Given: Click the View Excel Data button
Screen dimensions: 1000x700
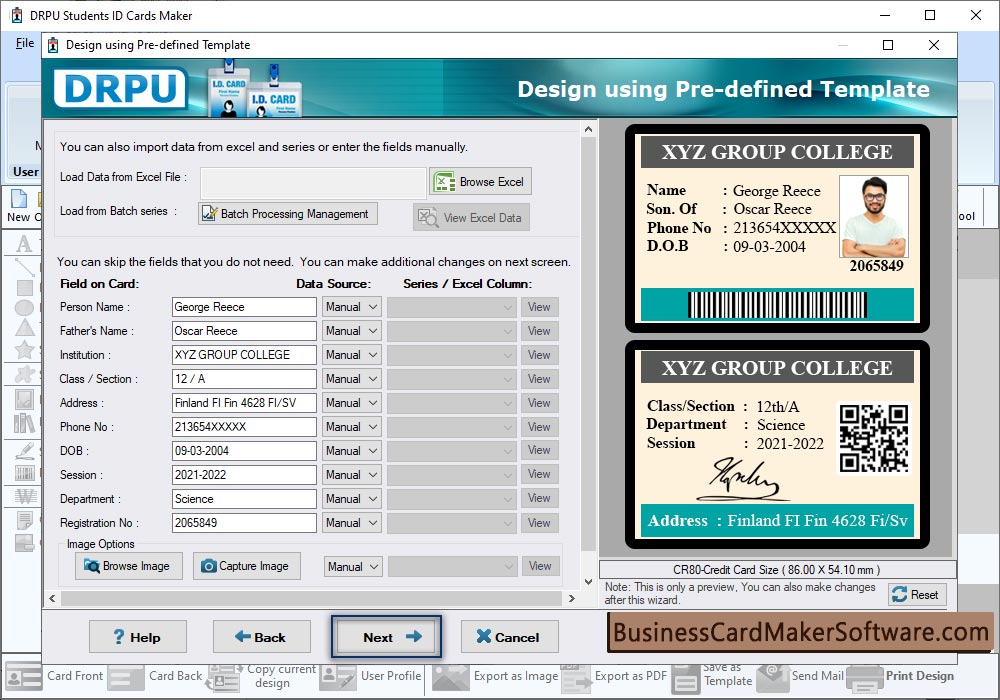Looking at the screenshot, I should click(x=471, y=217).
